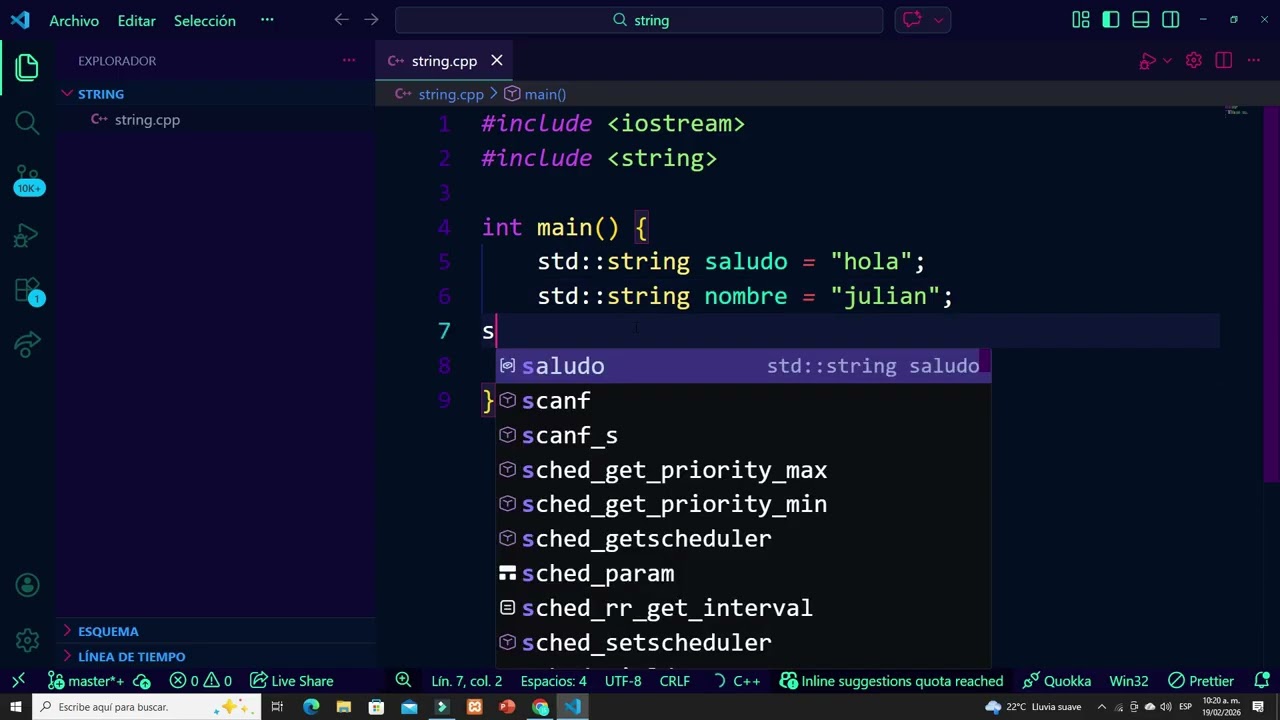Change encoding via 'UTF-8'
This screenshot has width=1280, height=720.
(x=623, y=681)
